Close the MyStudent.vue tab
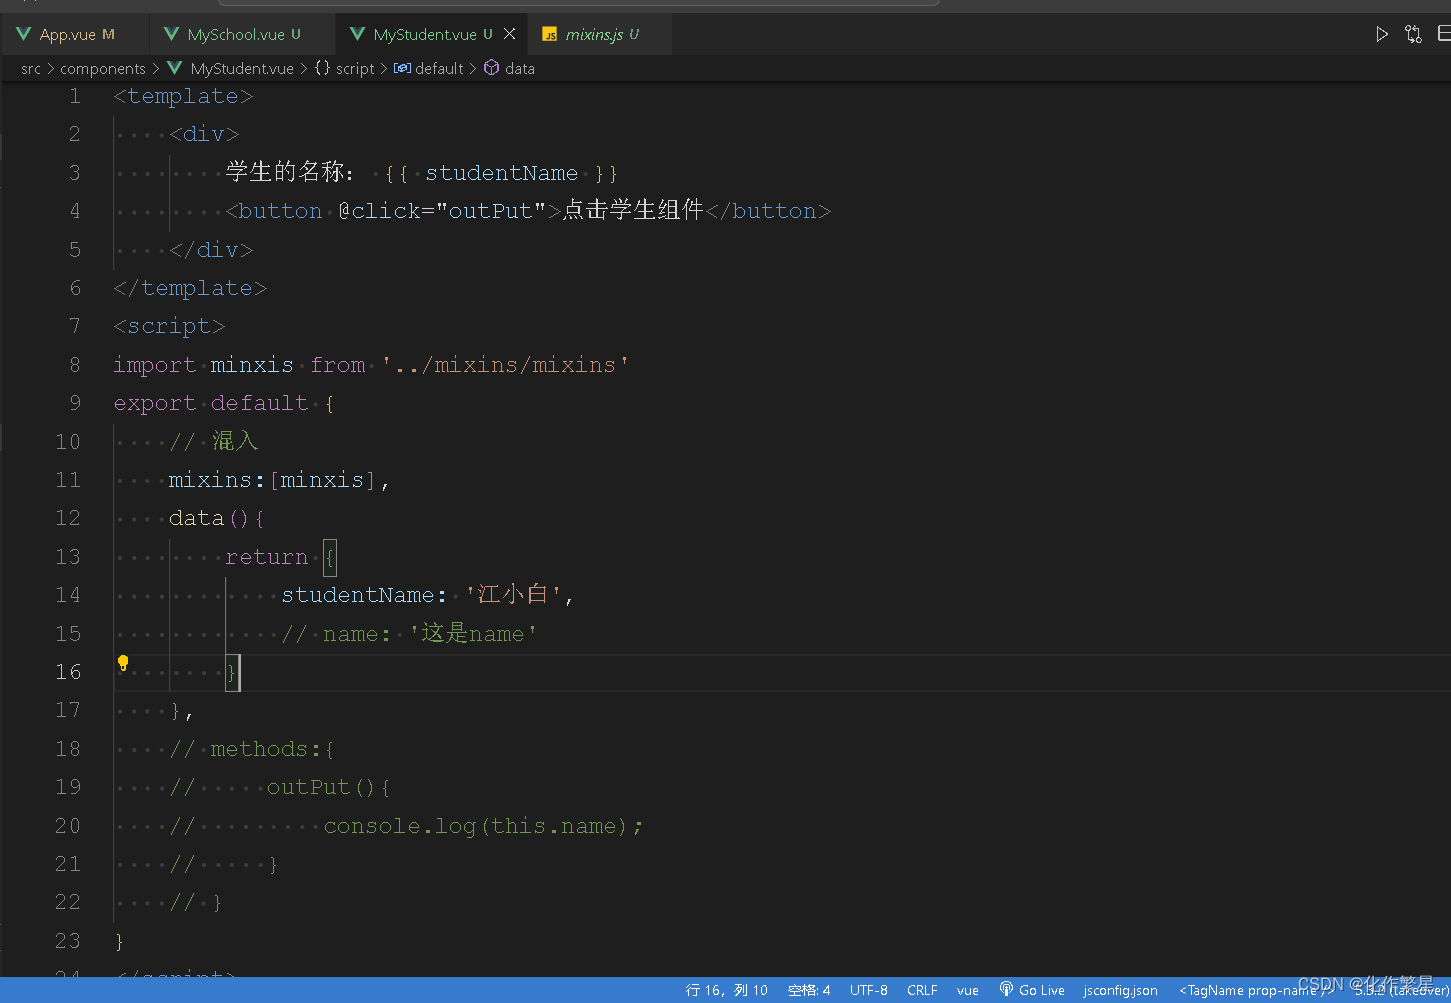Viewport: 1451px width, 1003px height. [x=510, y=34]
